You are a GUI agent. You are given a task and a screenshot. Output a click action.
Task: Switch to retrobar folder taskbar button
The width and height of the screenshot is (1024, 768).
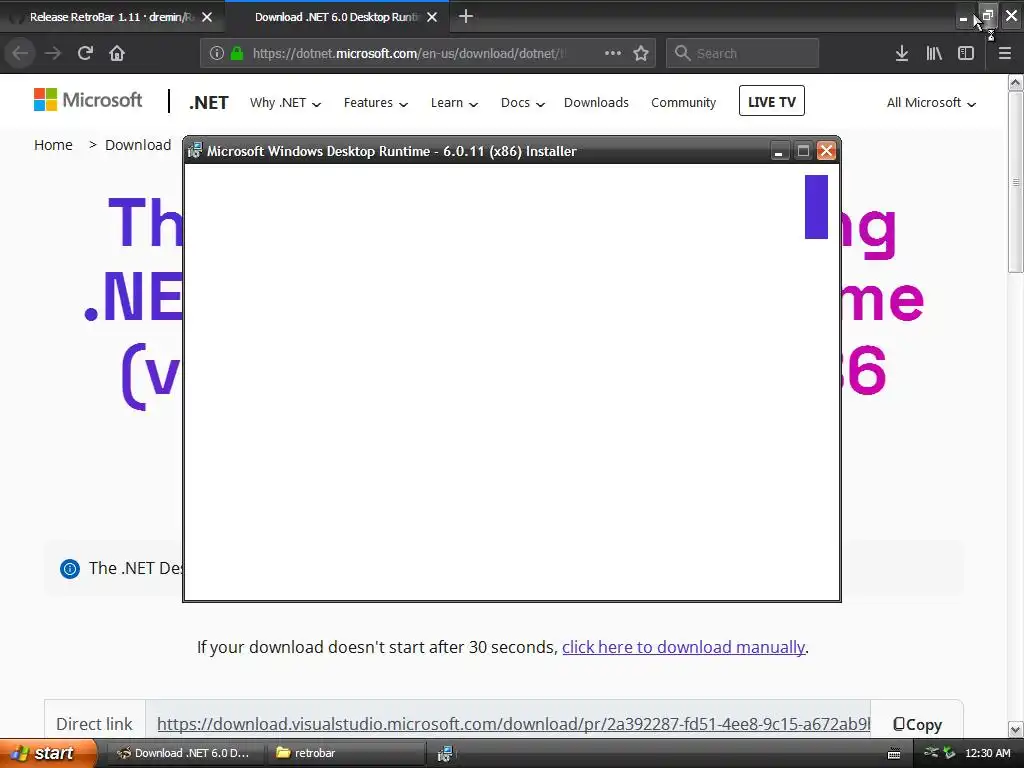pyautogui.click(x=346, y=753)
